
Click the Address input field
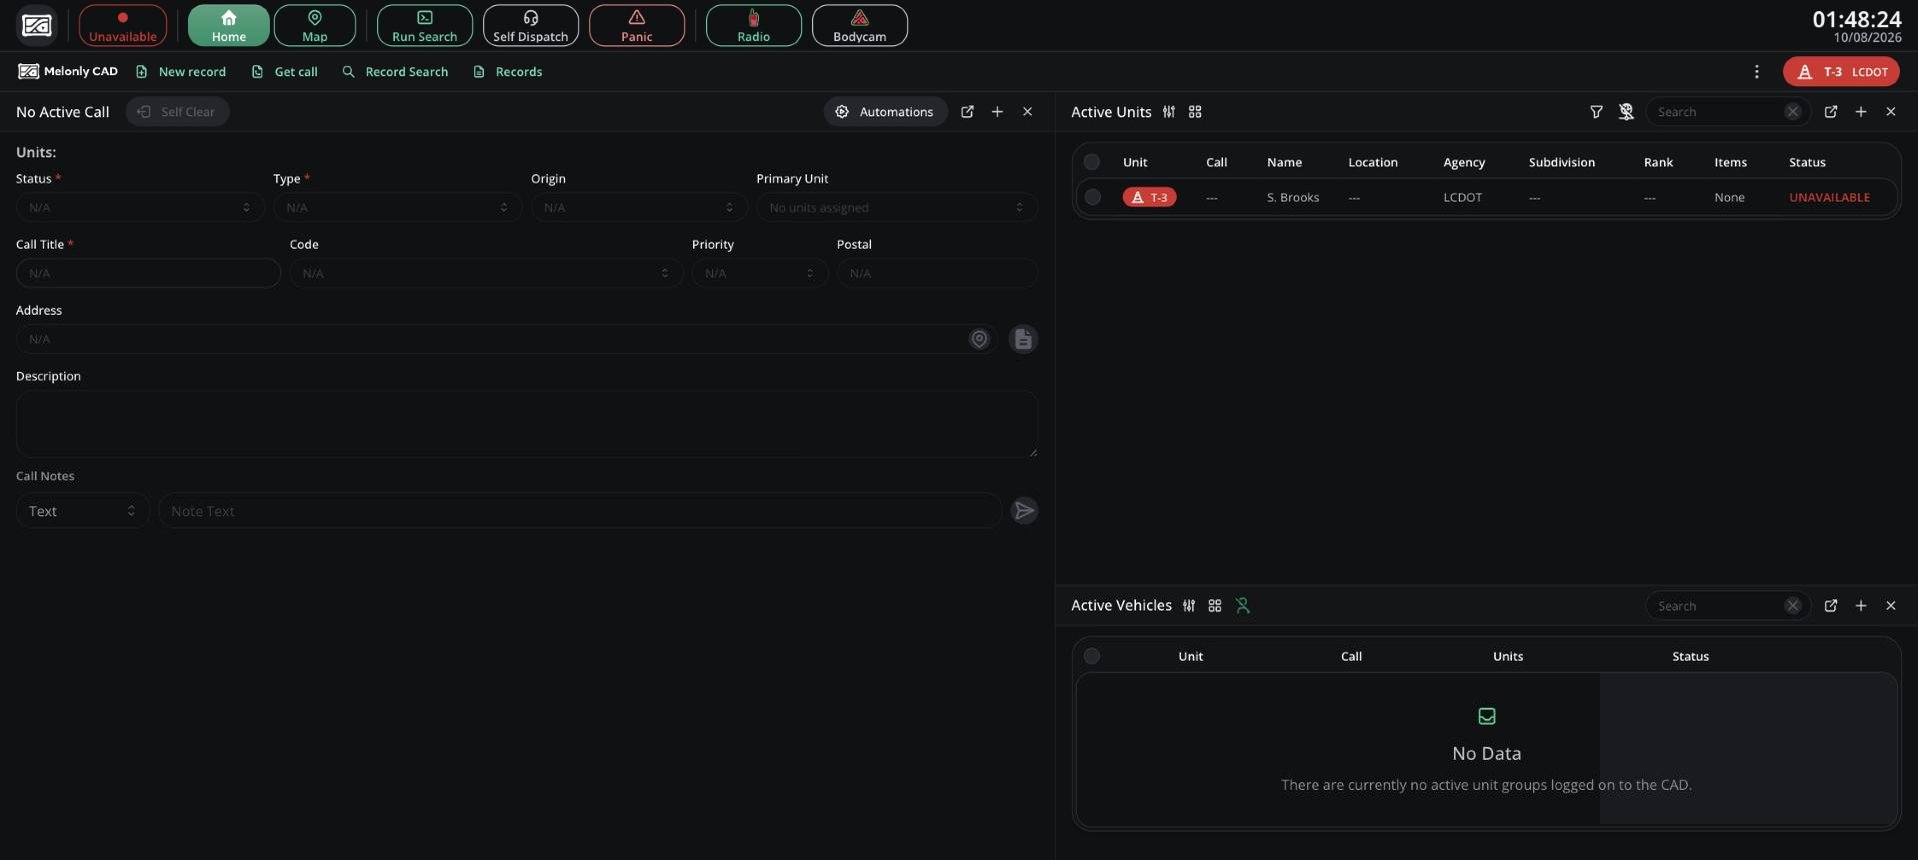click(x=505, y=339)
